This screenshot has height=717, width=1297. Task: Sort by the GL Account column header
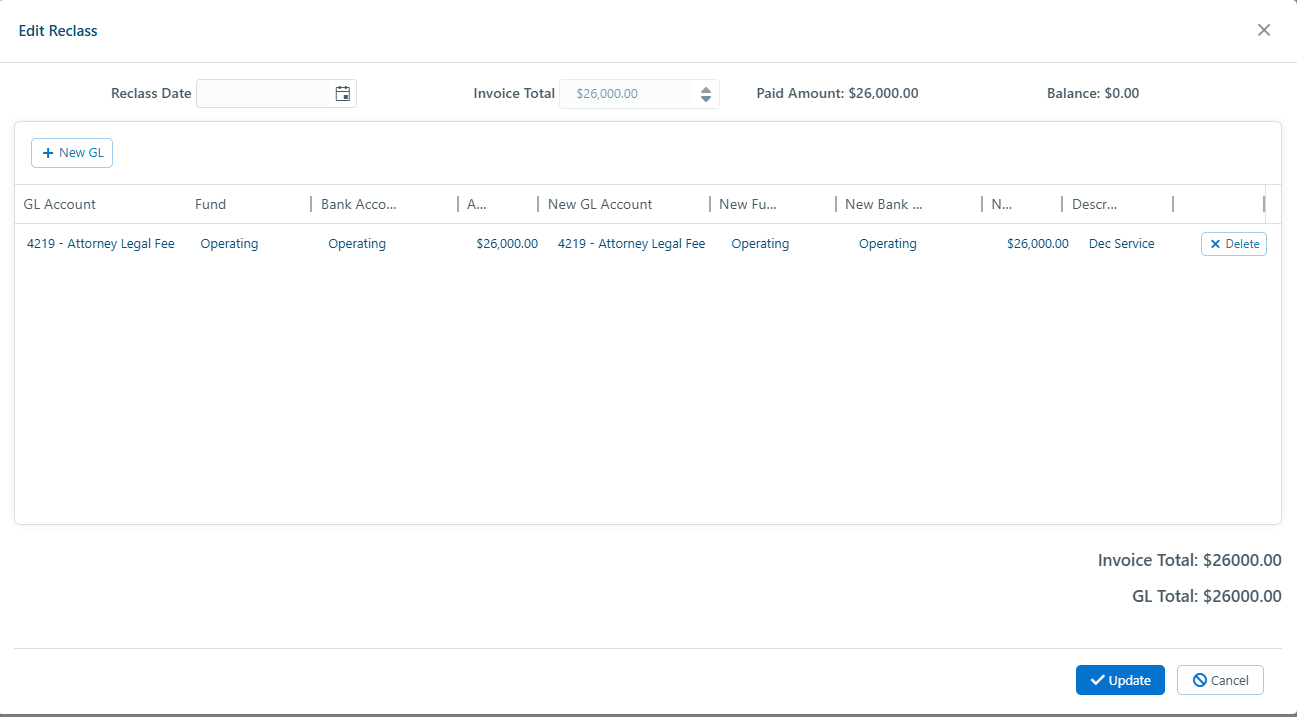click(x=59, y=204)
